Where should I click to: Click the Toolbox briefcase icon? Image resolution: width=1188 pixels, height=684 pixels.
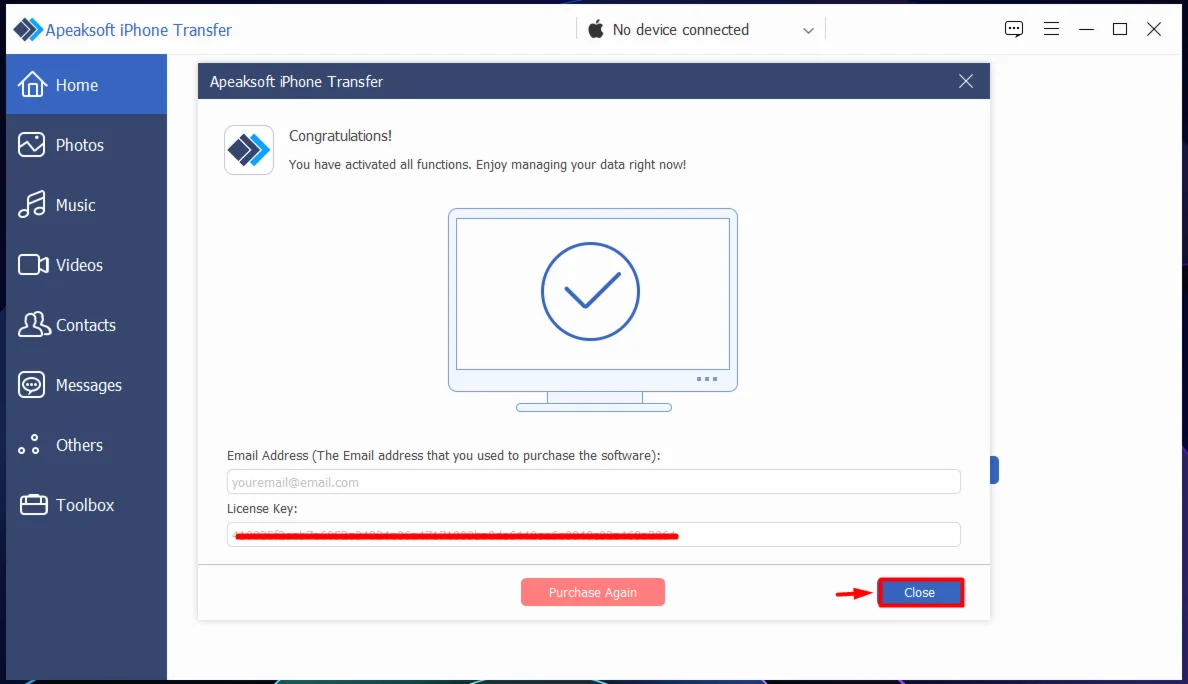coord(33,504)
